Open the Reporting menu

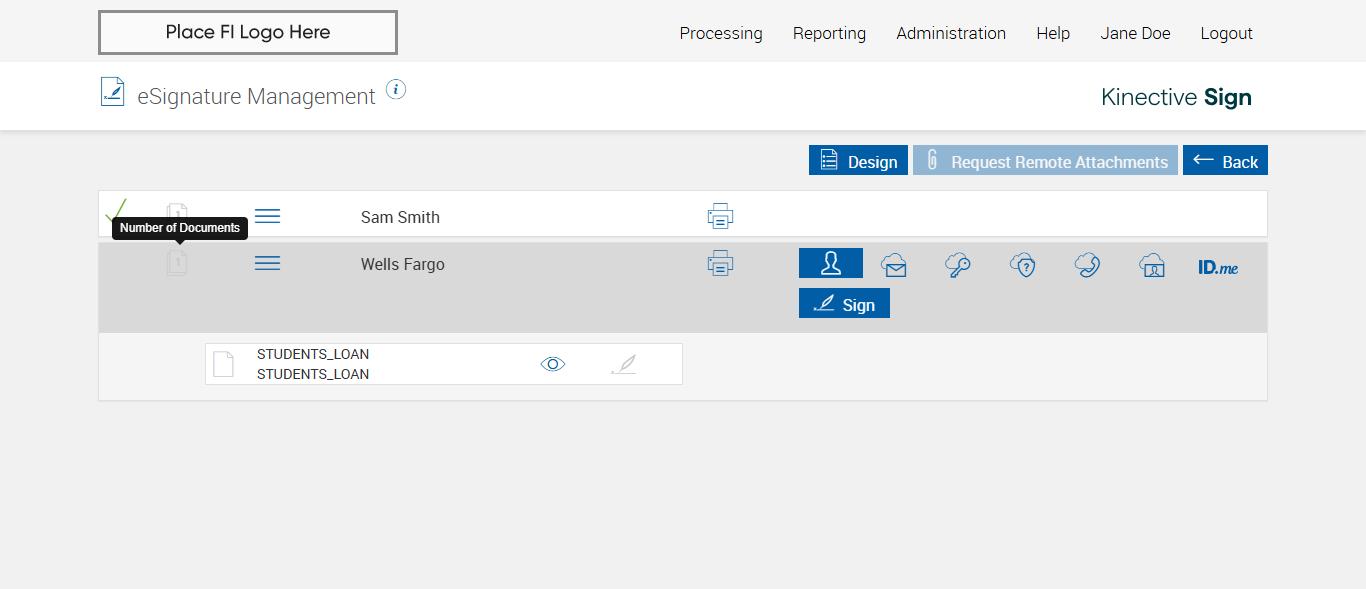pos(829,33)
